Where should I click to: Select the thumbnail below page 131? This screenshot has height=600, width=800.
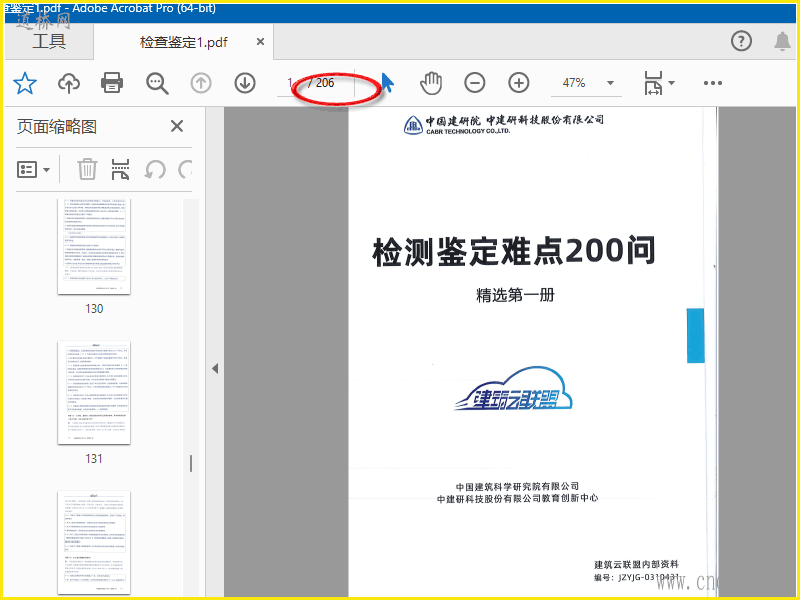[94, 543]
